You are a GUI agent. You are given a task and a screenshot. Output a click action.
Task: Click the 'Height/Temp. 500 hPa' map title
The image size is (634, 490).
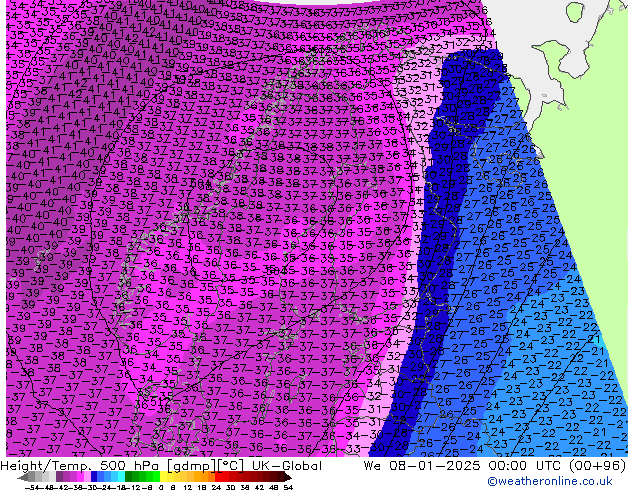click(x=81, y=466)
